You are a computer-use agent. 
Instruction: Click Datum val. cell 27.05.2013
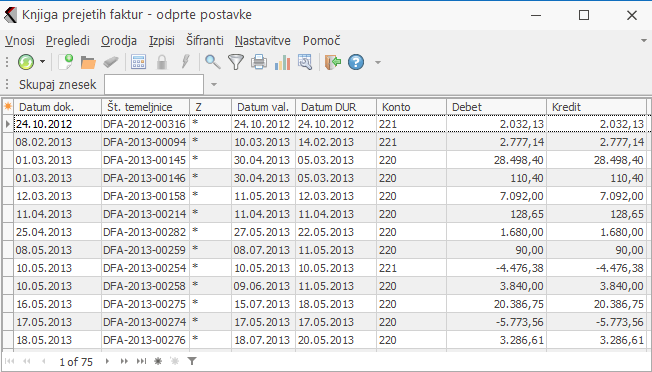263,232
